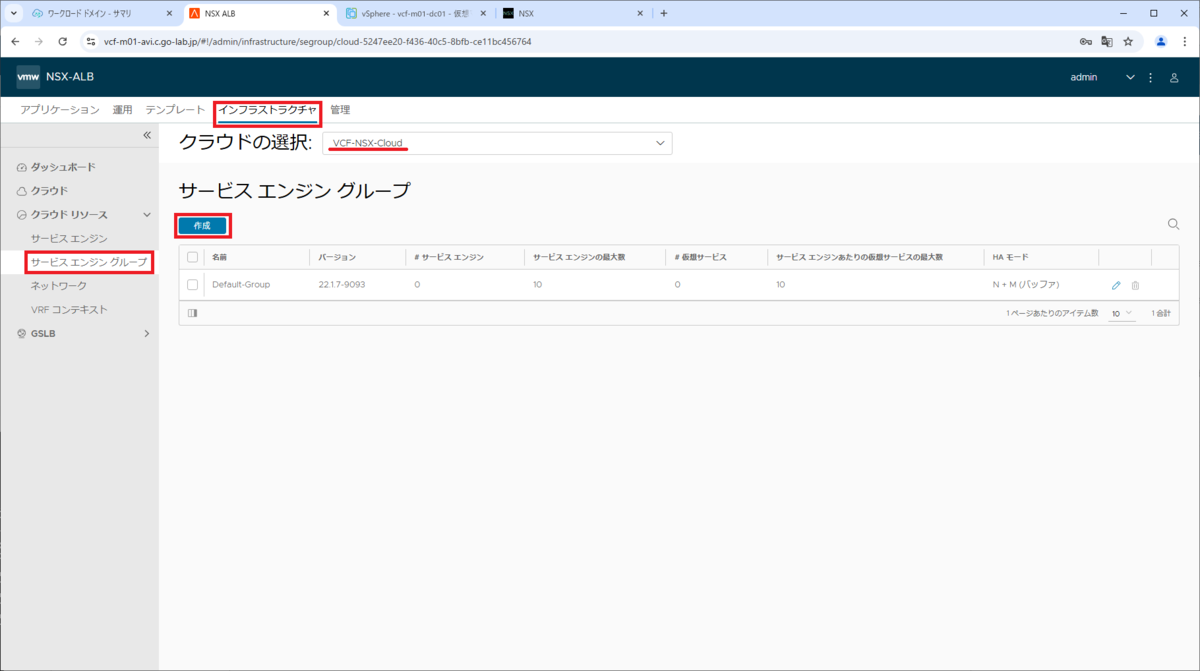Open サービス エンジン グループ in sidebar
The height and width of the screenshot is (671, 1200).
click(x=89, y=262)
